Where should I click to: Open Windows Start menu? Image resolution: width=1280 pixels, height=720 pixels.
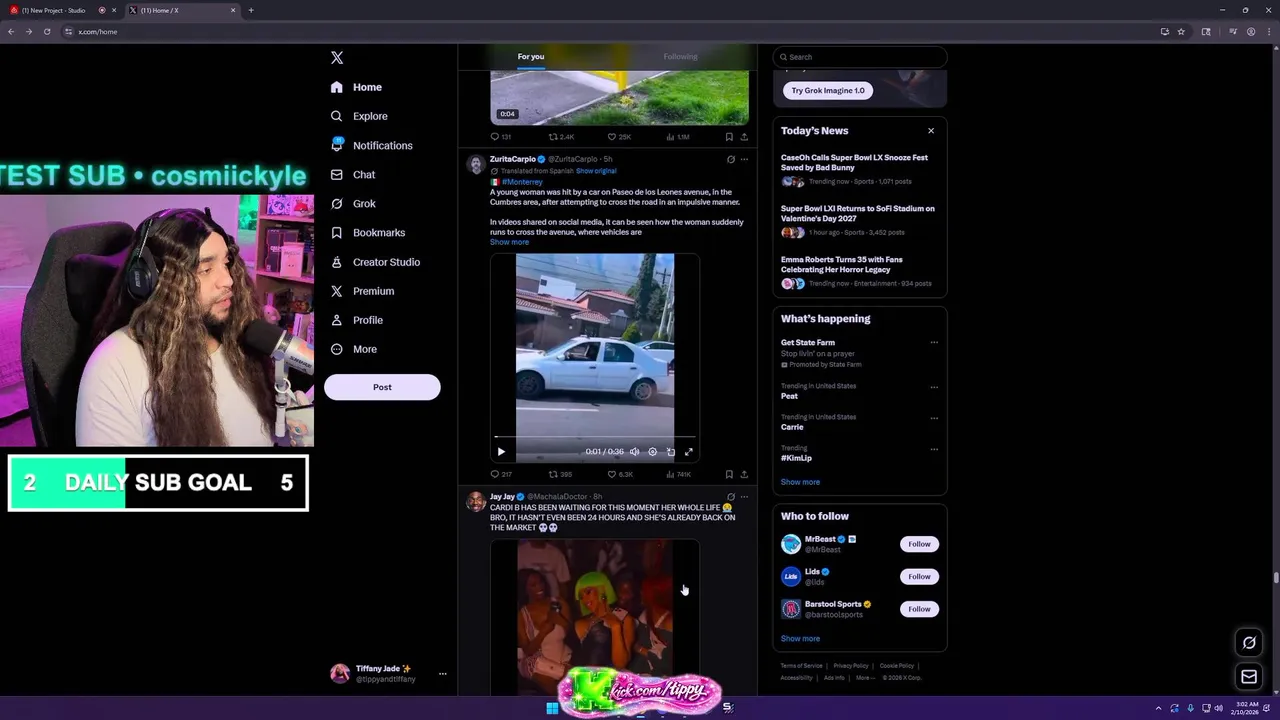tap(552, 708)
